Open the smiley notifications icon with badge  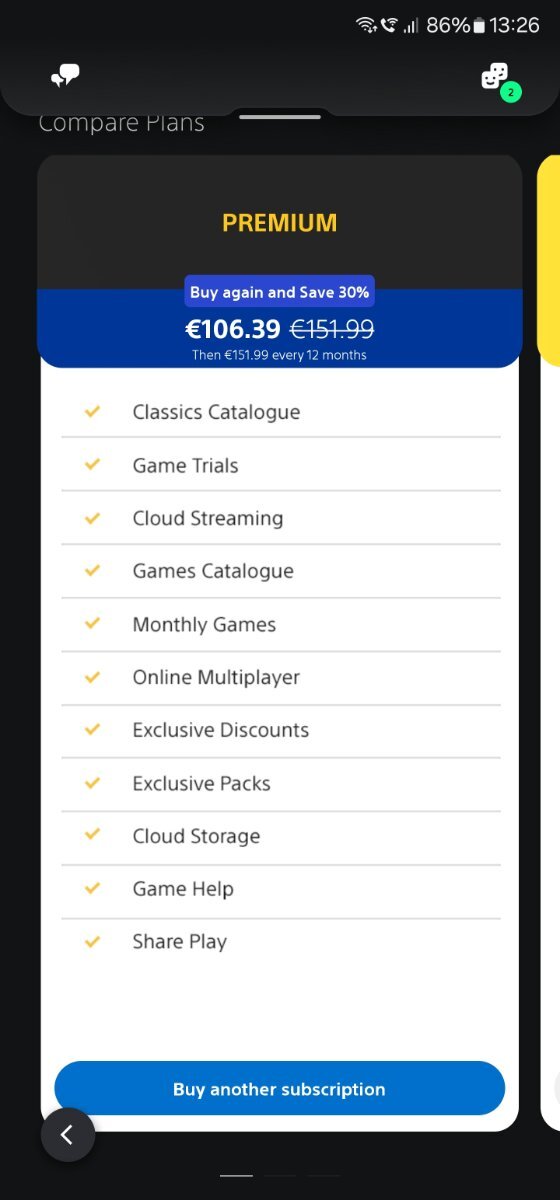497,78
